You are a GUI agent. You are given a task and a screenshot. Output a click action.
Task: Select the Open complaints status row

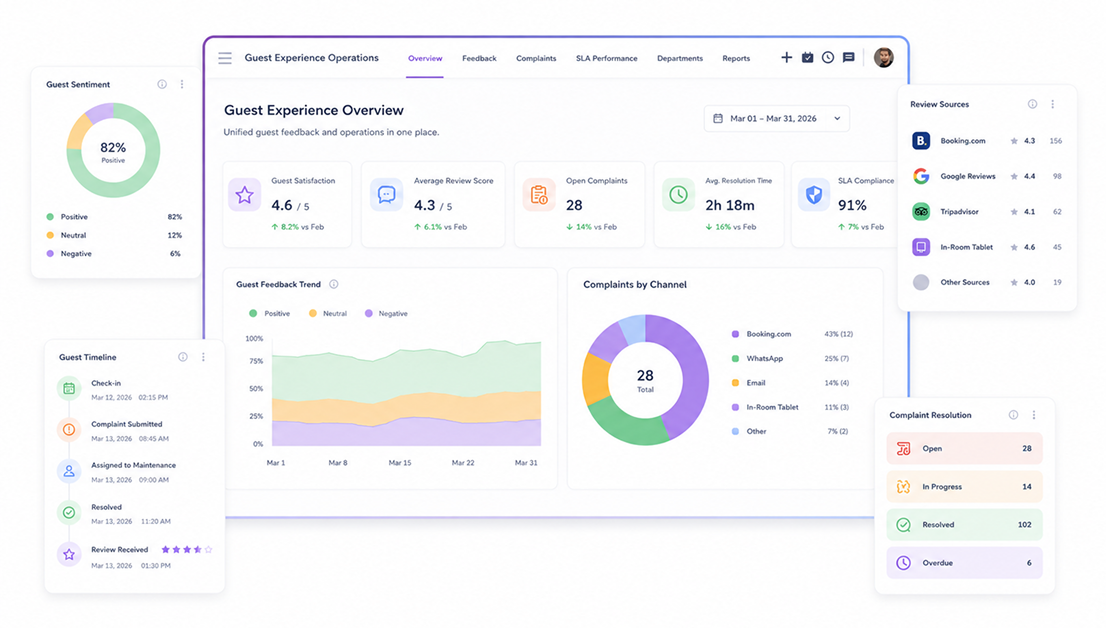coord(964,448)
